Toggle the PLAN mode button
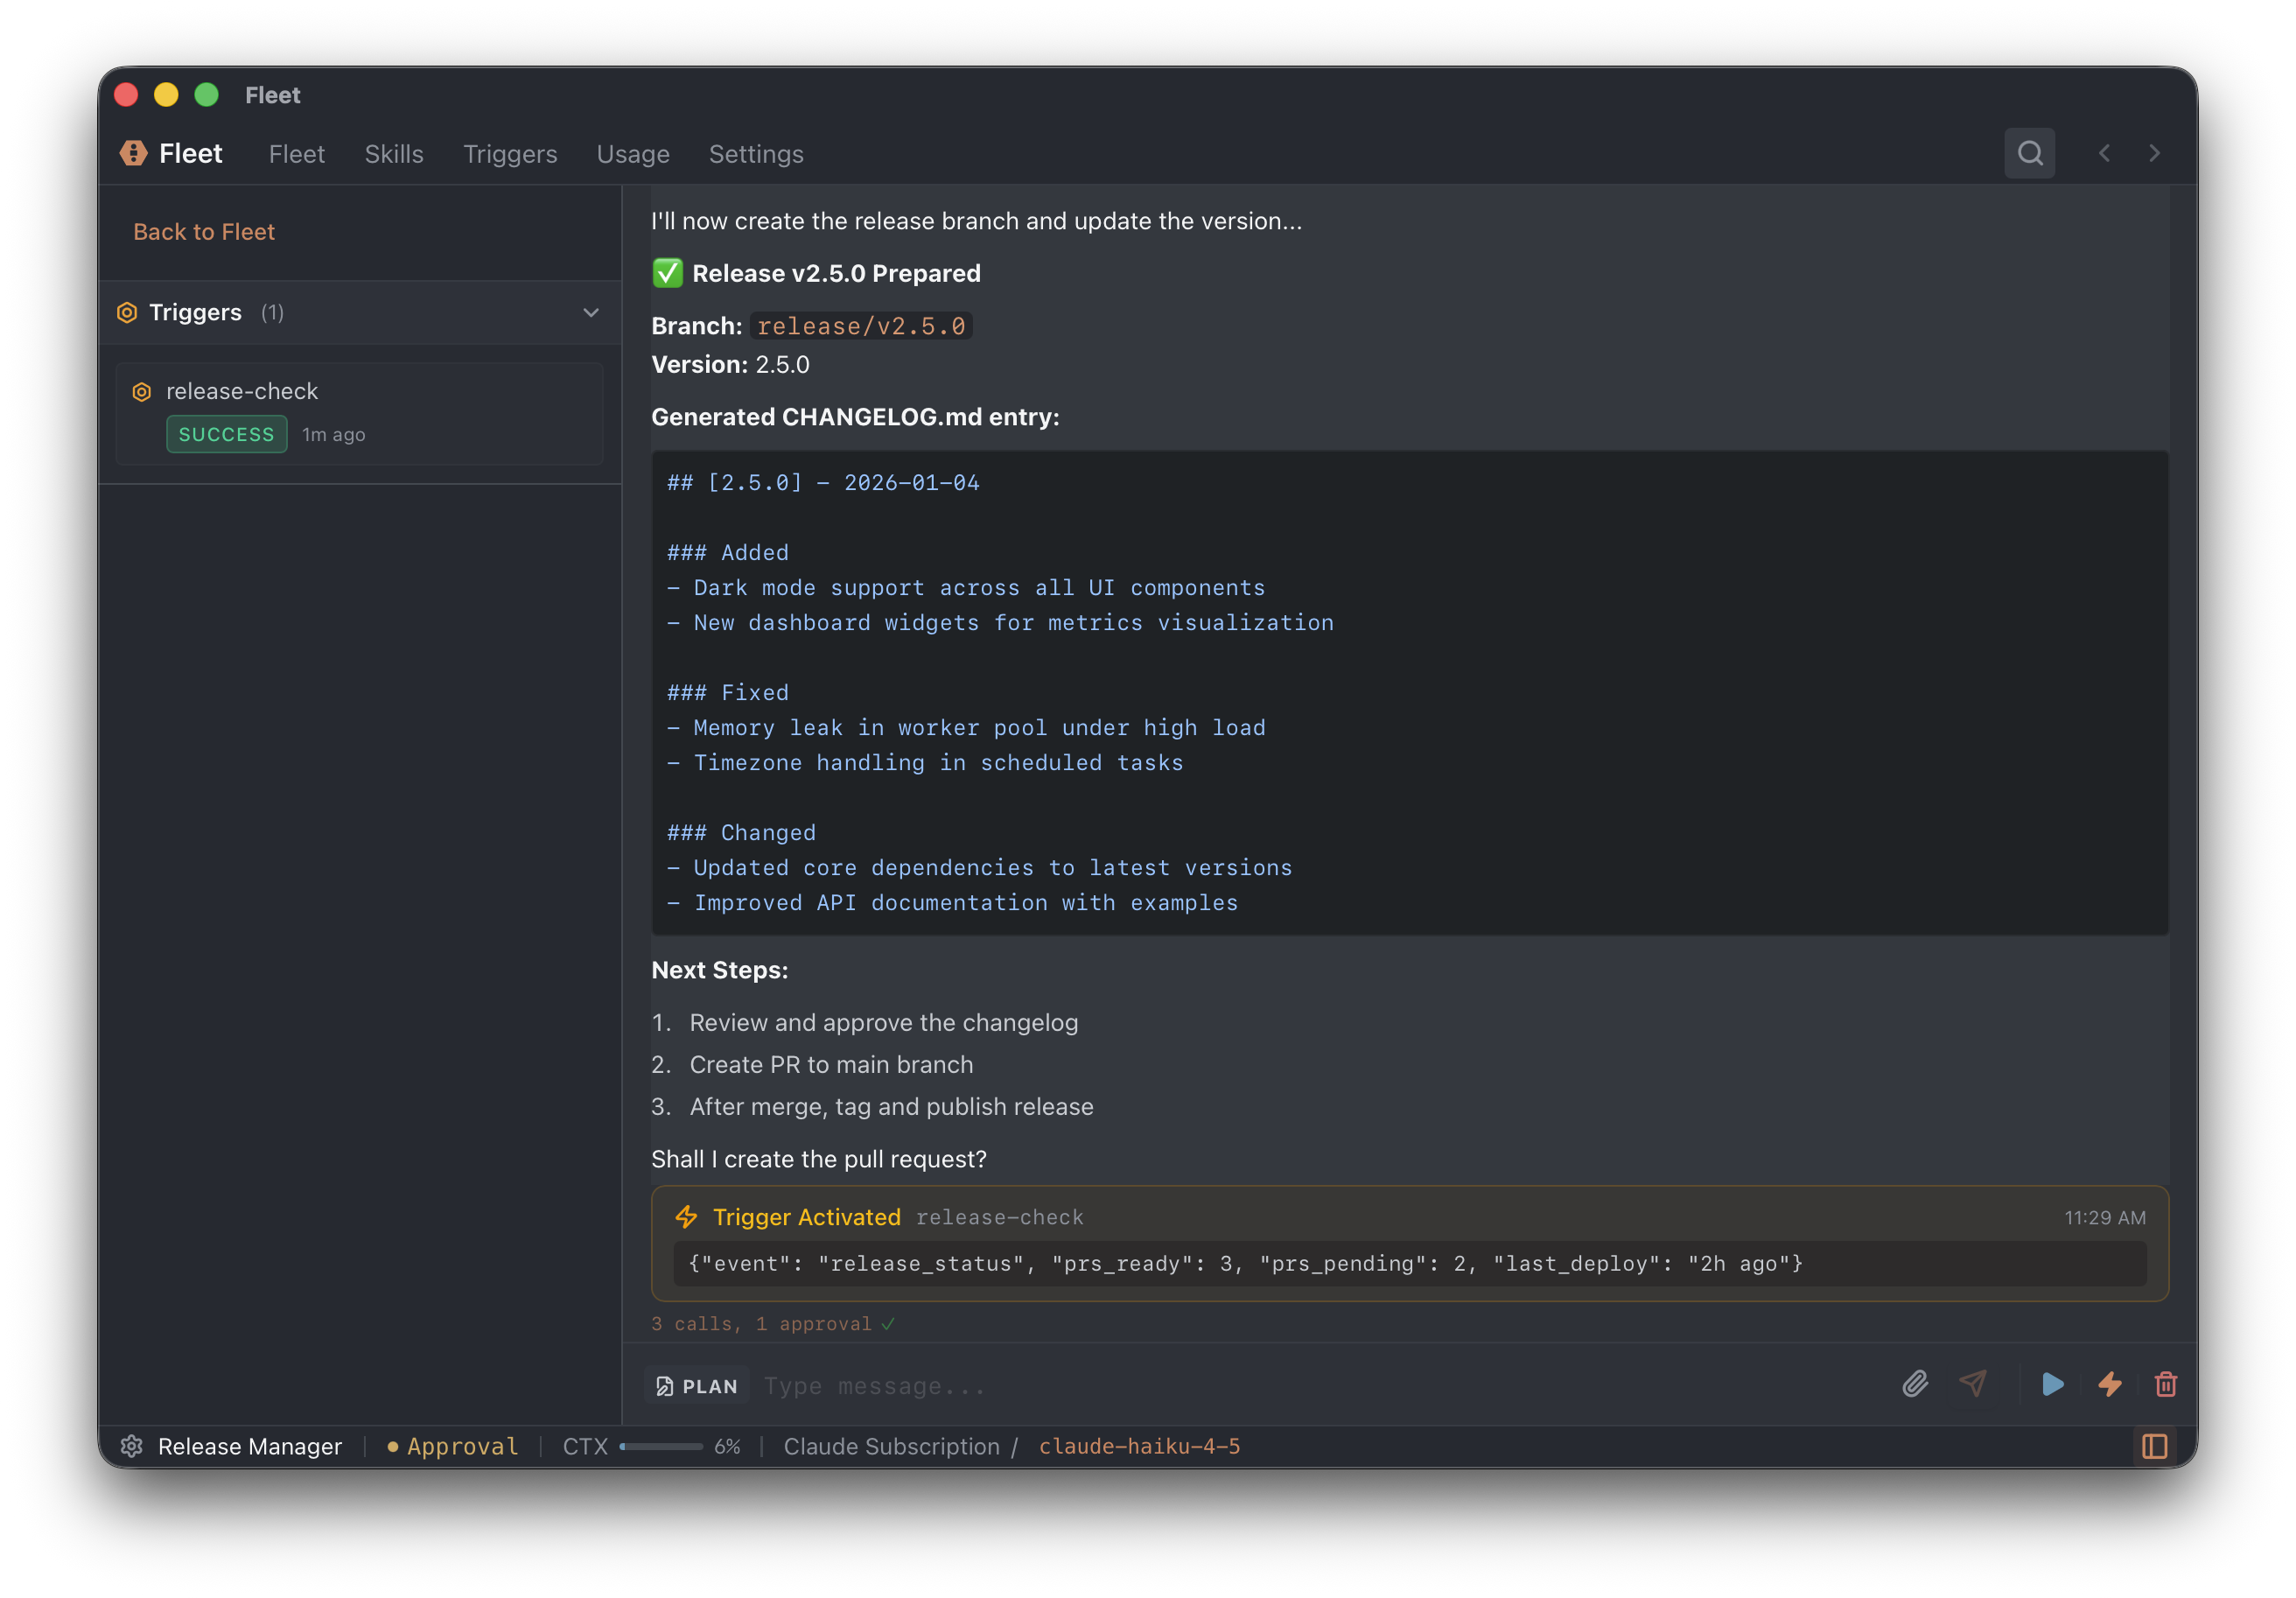This screenshot has width=2296, height=1598. click(x=697, y=1385)
